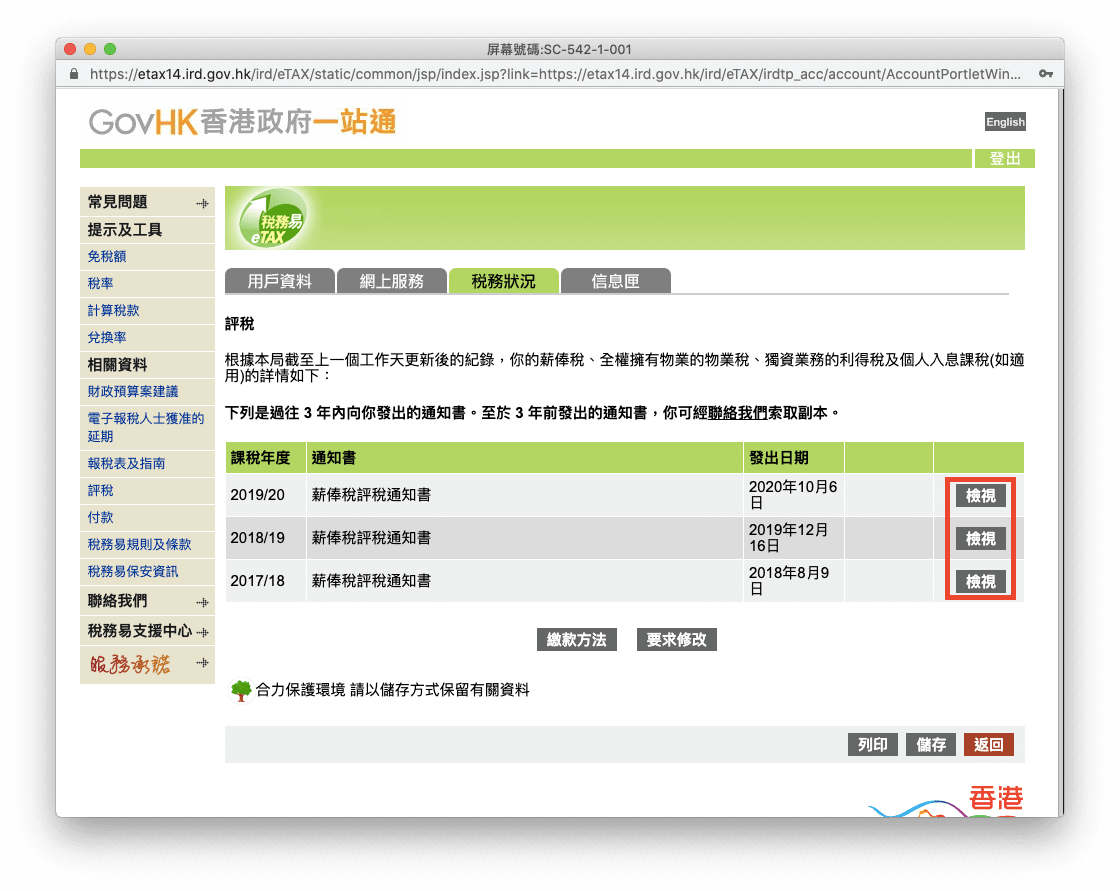This screenshot has height=891, width=1120.
Task: Click the 常見問題 sidebar heading
Action: pos(118,202)
